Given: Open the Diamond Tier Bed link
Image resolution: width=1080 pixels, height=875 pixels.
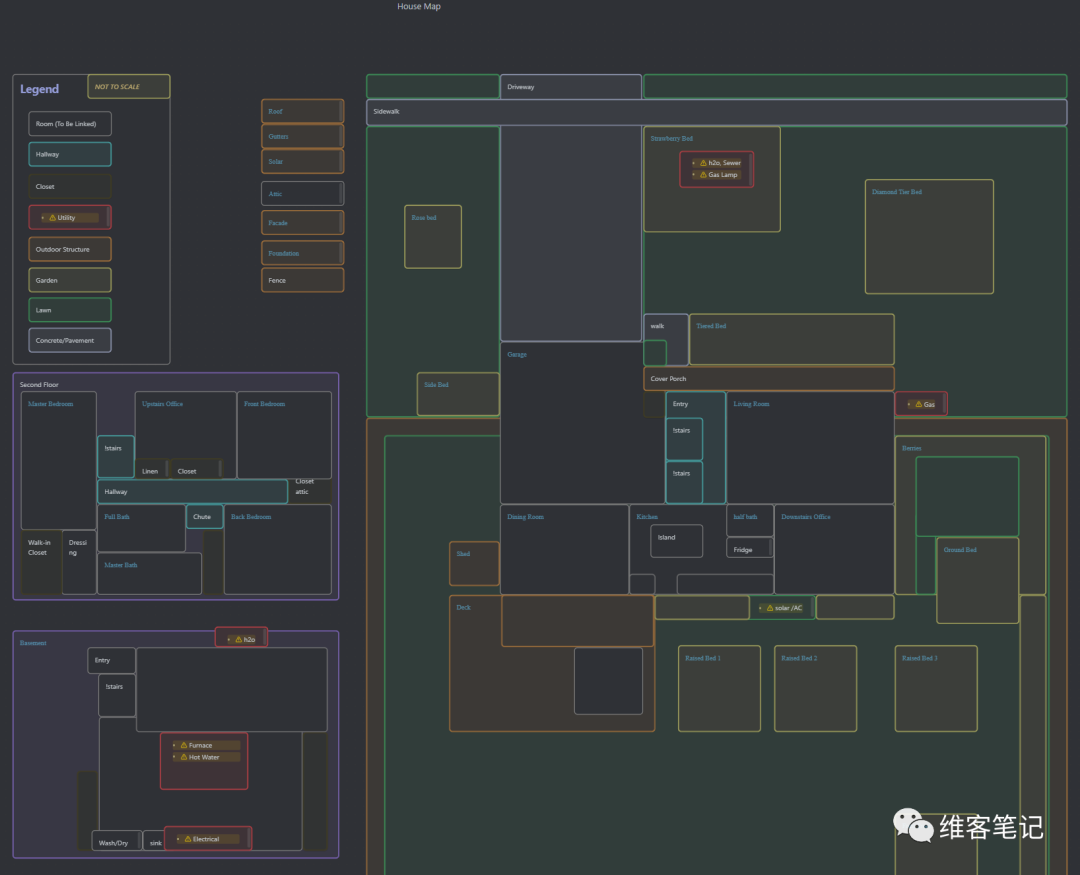Looking at the screenshot, I should pyautogui.click(x=897, y=192).
